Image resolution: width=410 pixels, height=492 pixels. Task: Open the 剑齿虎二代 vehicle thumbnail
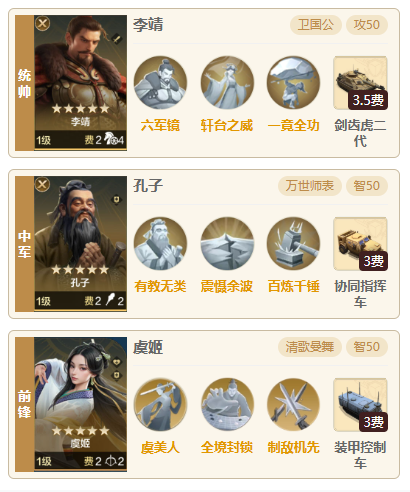360,83
